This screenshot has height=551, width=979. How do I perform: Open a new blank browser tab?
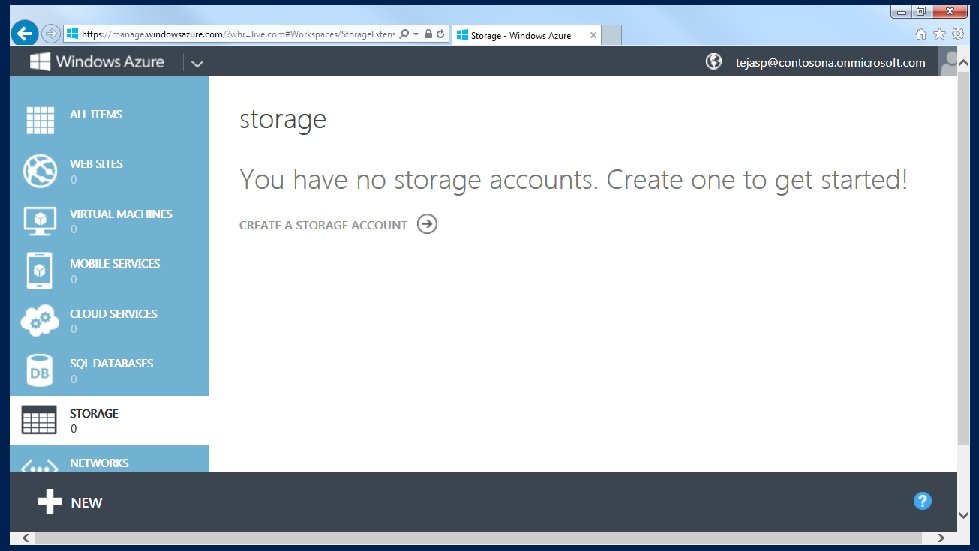(612, 36)
